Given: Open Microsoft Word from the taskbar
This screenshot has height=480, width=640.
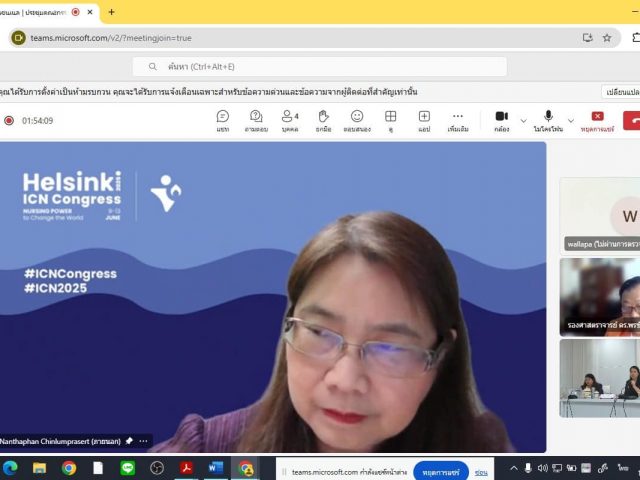Looking at the screenshot, I should [216, 468].
